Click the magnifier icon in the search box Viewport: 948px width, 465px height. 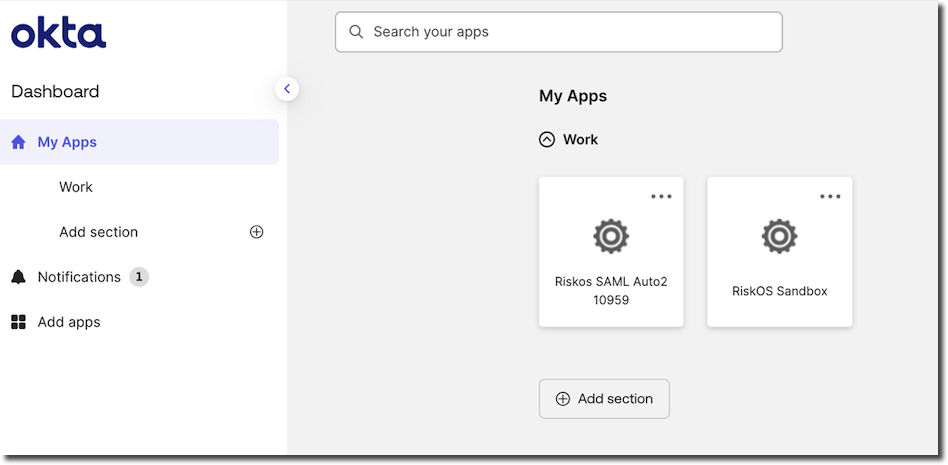pos(356,32)
